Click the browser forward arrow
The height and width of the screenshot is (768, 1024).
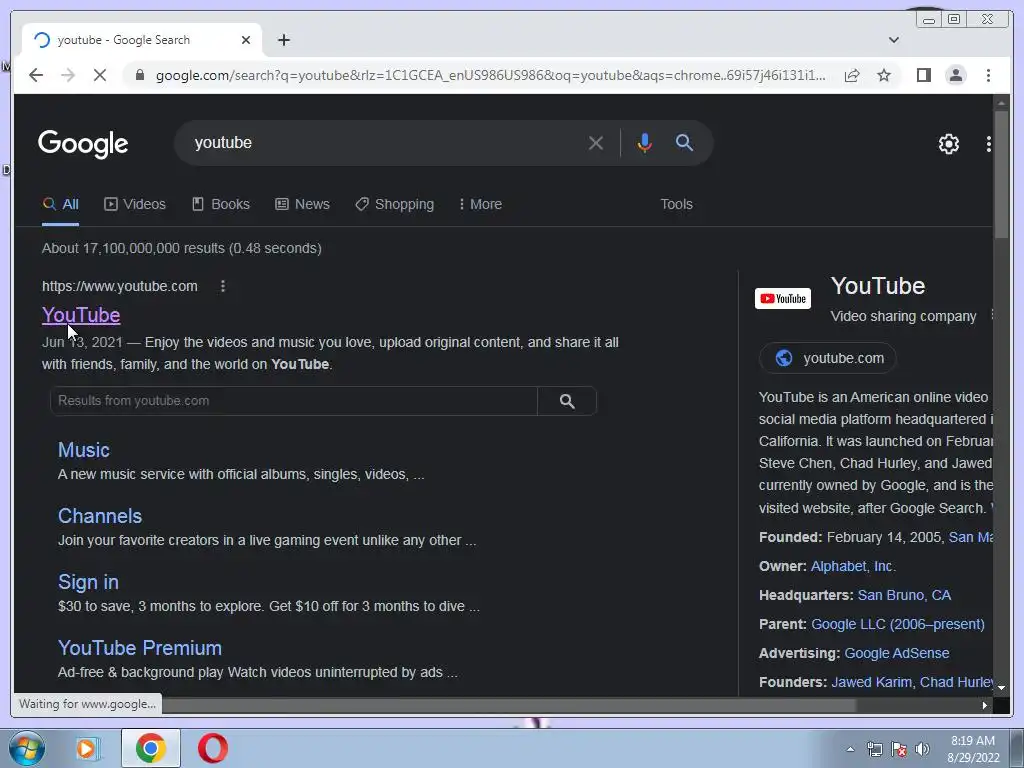(x=68, y=75)
